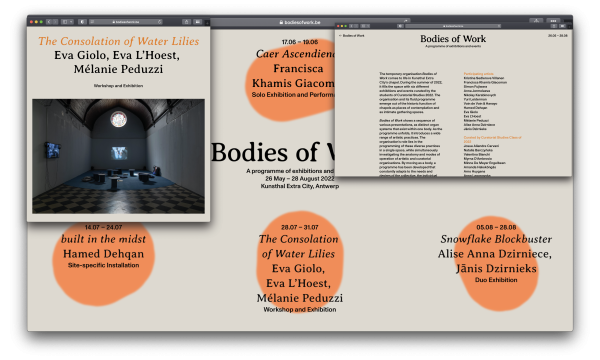Click 'Kunsthal Extra City, Antwerp' text
The image size is (600, 360).
pos(300,186)
